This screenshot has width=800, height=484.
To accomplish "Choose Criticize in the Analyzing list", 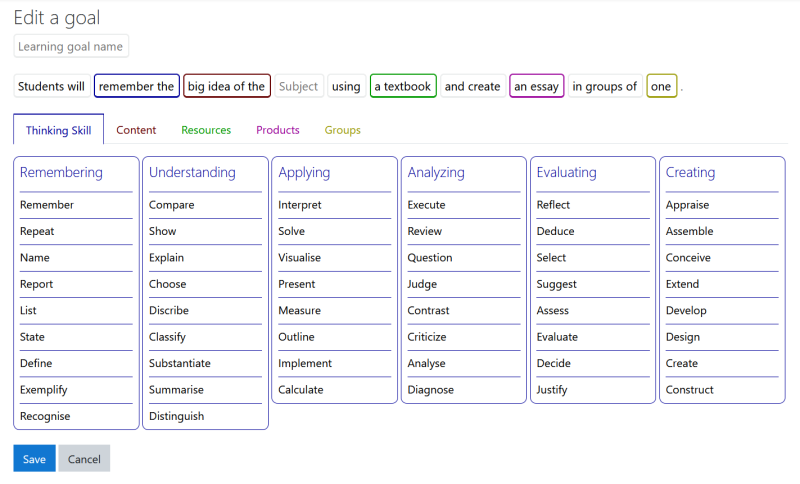I will coord(427,337).
